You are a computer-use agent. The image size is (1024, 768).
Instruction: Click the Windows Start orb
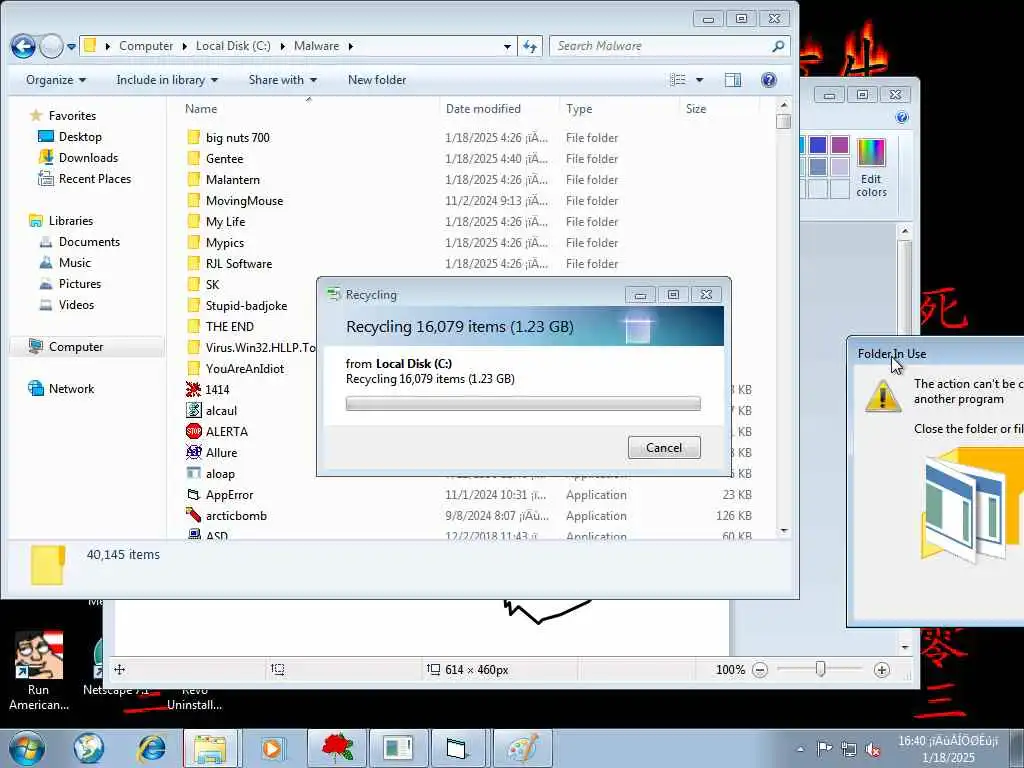tap(26, 748)
